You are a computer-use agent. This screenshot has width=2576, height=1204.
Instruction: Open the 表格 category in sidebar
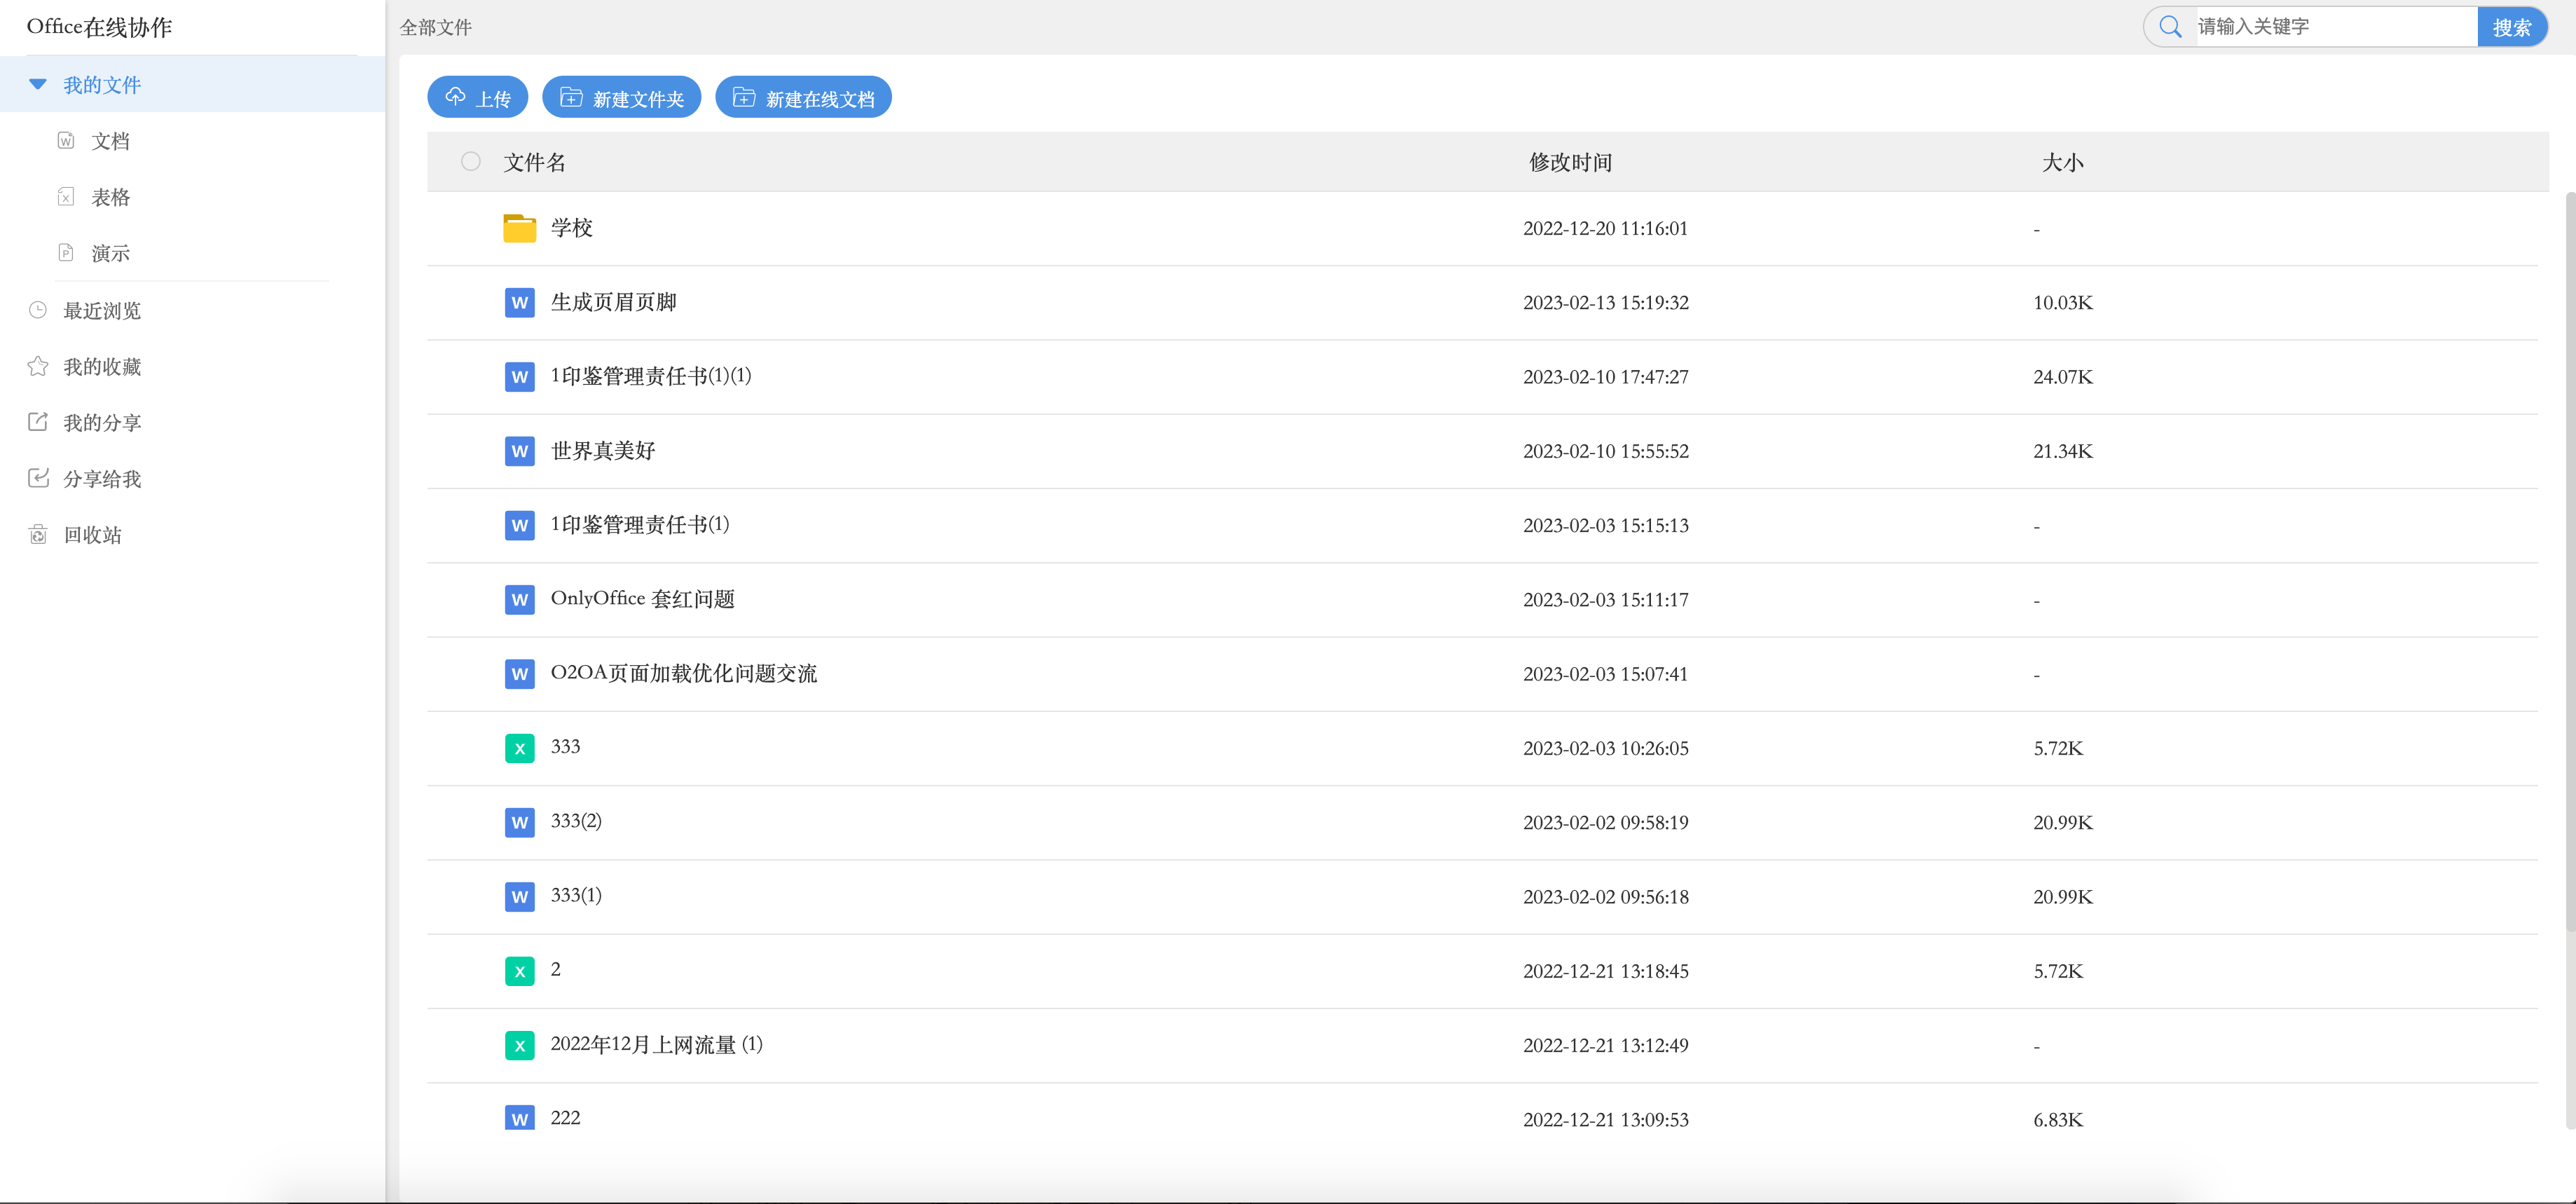coord(110,197)
